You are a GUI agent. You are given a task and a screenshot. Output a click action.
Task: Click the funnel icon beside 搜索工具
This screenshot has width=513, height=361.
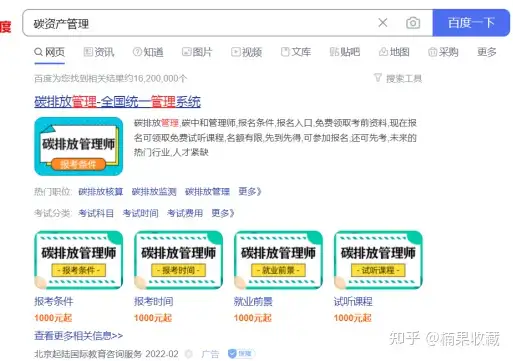[378, 78]
